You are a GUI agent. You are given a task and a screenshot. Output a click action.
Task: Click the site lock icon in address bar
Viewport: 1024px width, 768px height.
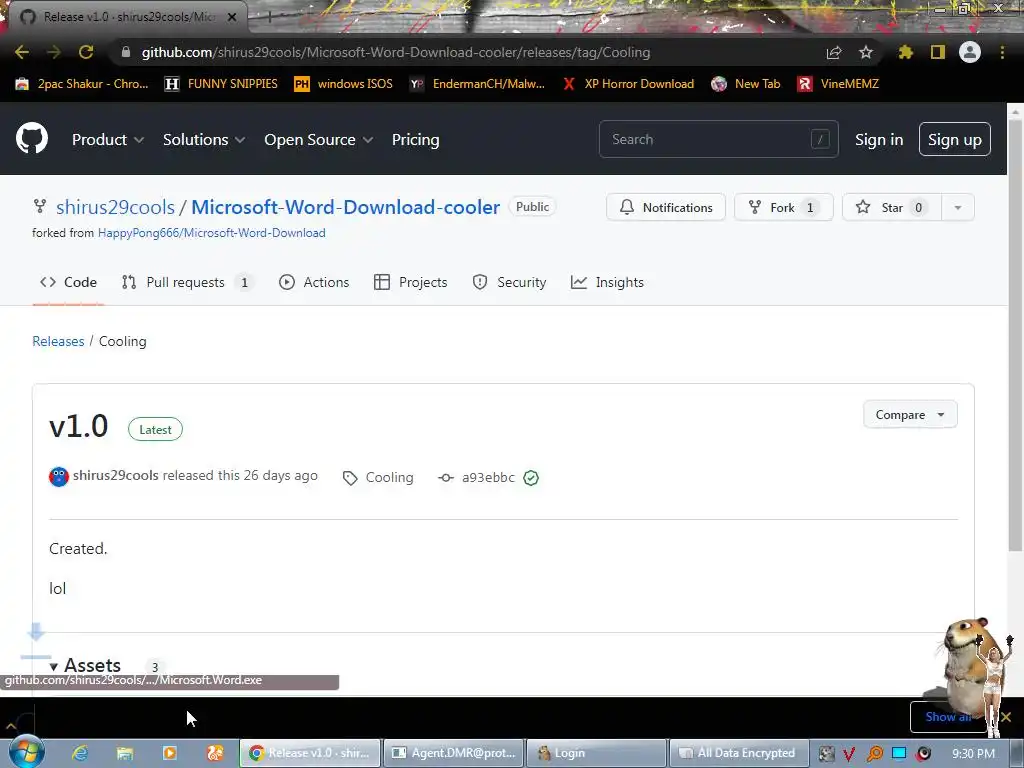tap(126, 52)
